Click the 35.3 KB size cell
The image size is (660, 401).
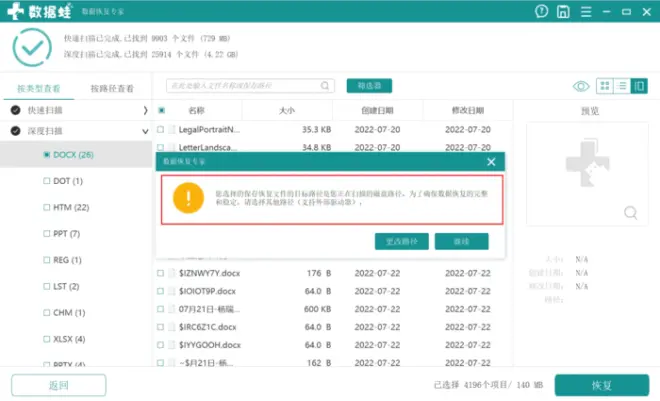pos(316,130)
